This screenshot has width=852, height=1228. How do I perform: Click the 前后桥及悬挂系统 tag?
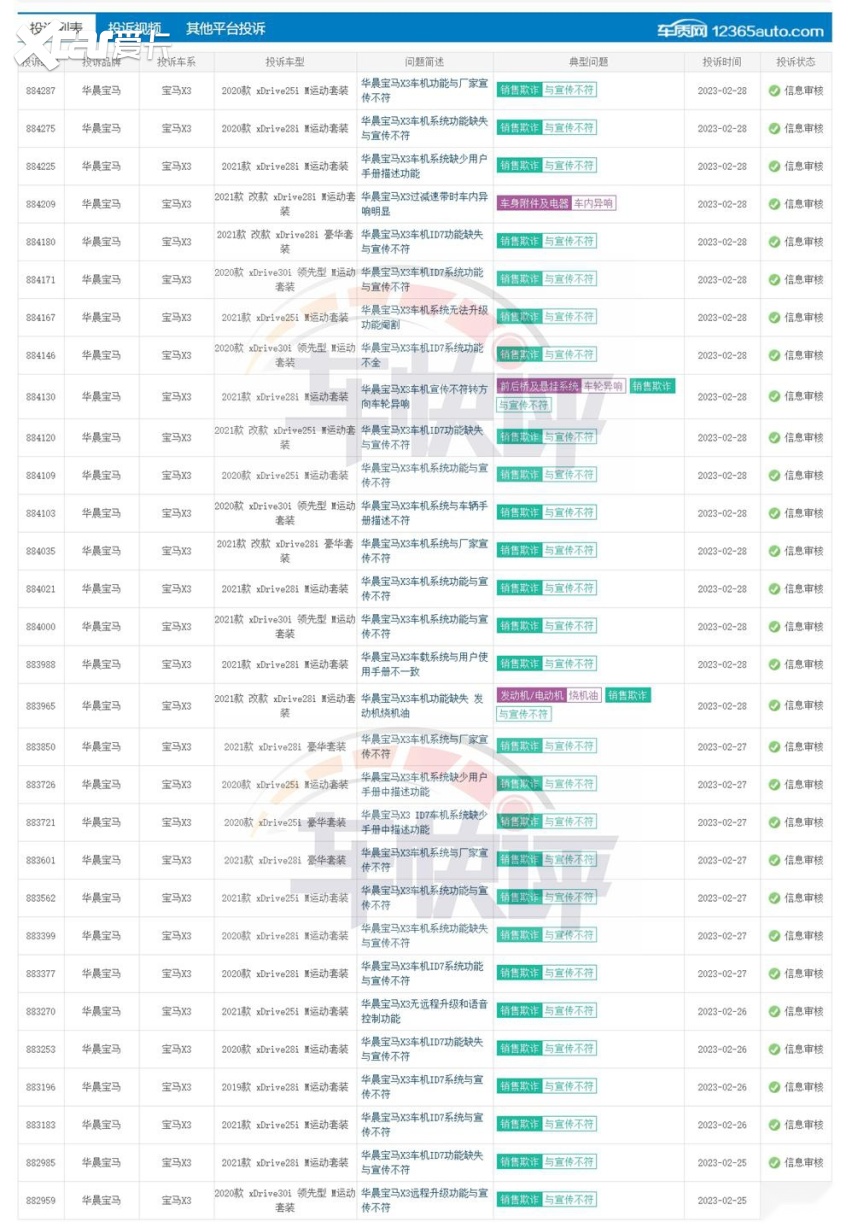tap(539, 386)
